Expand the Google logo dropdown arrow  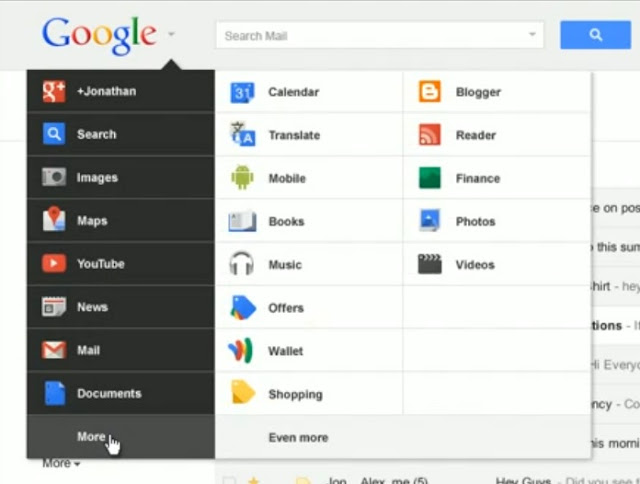(x=171, y=34)
